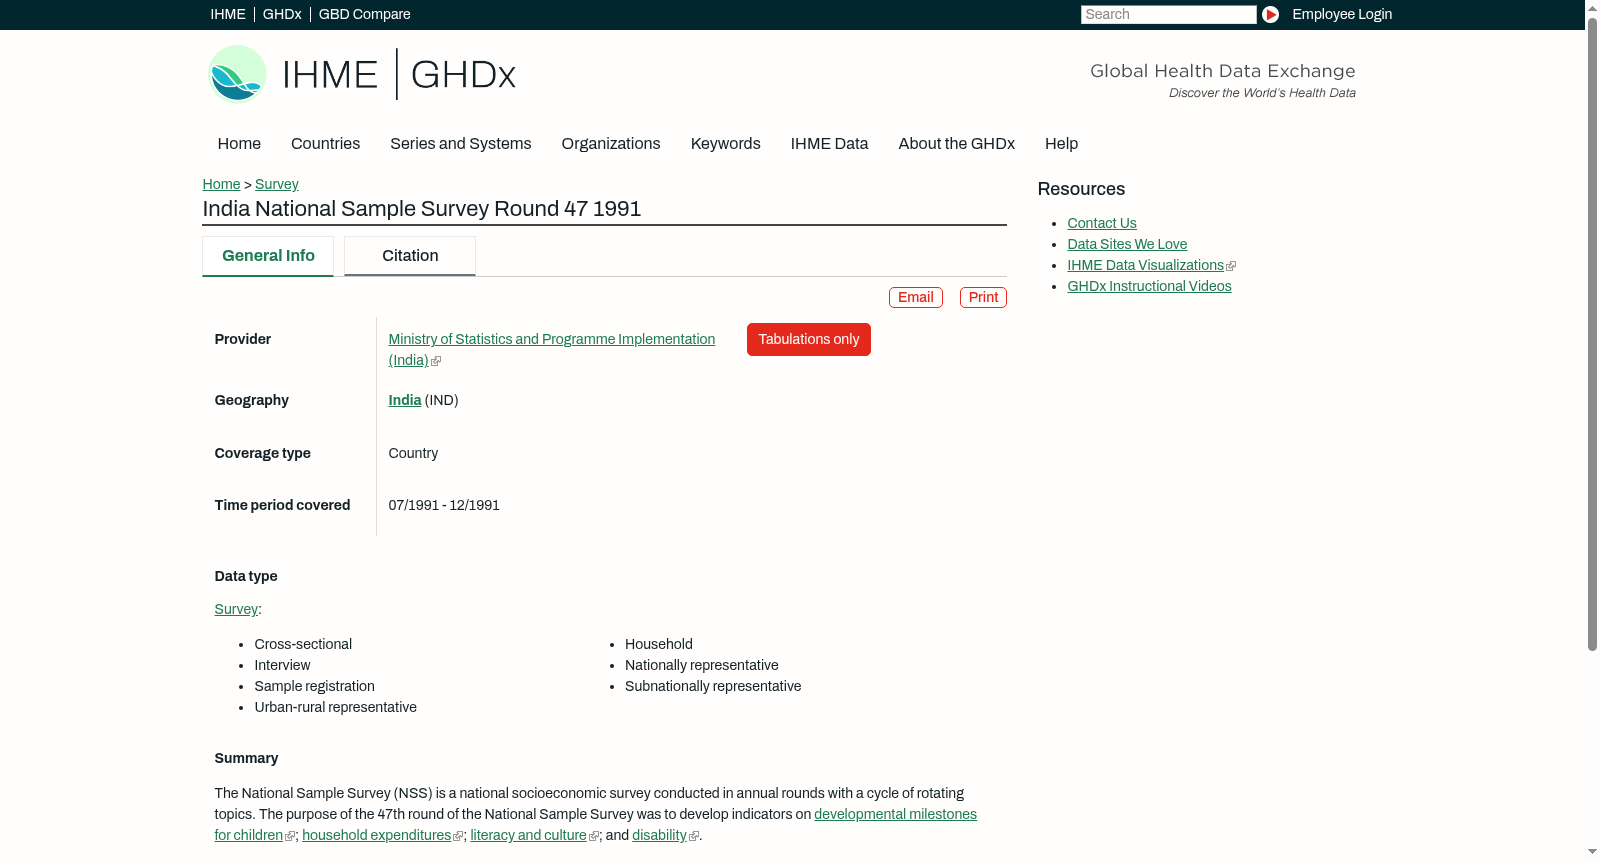The image size is (1600, 861).
Task: Click the Global Health Data Exchange tagline logo
Action: (1222, 80)
